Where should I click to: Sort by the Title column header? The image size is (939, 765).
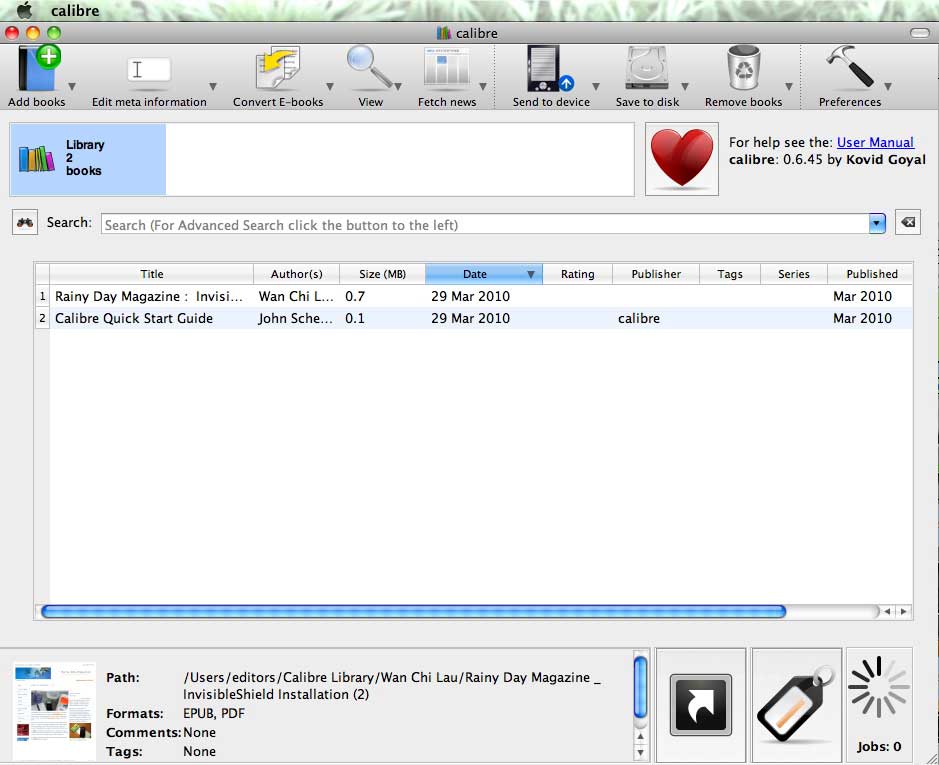[152, 274]
